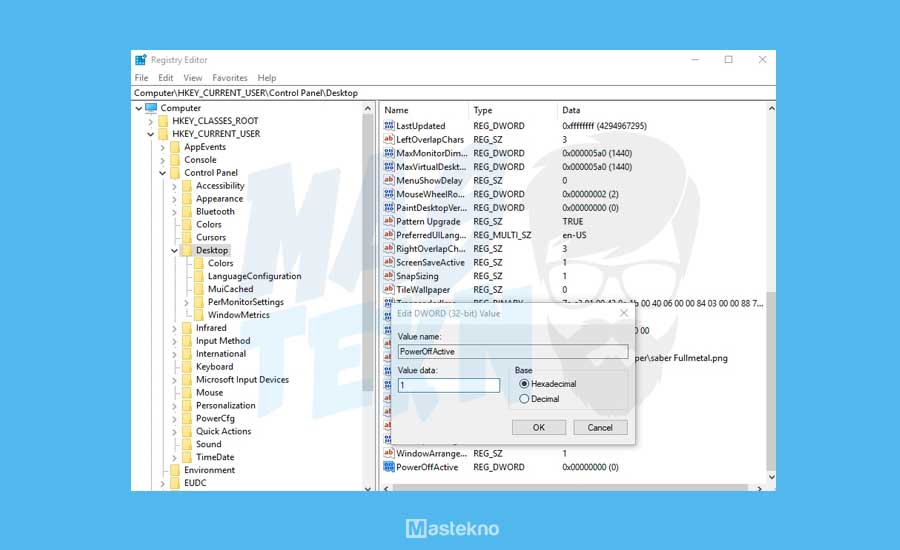This screenshot has width=900, height=550.
Task: Expand the Input Method key
Action: pos(174,341)
